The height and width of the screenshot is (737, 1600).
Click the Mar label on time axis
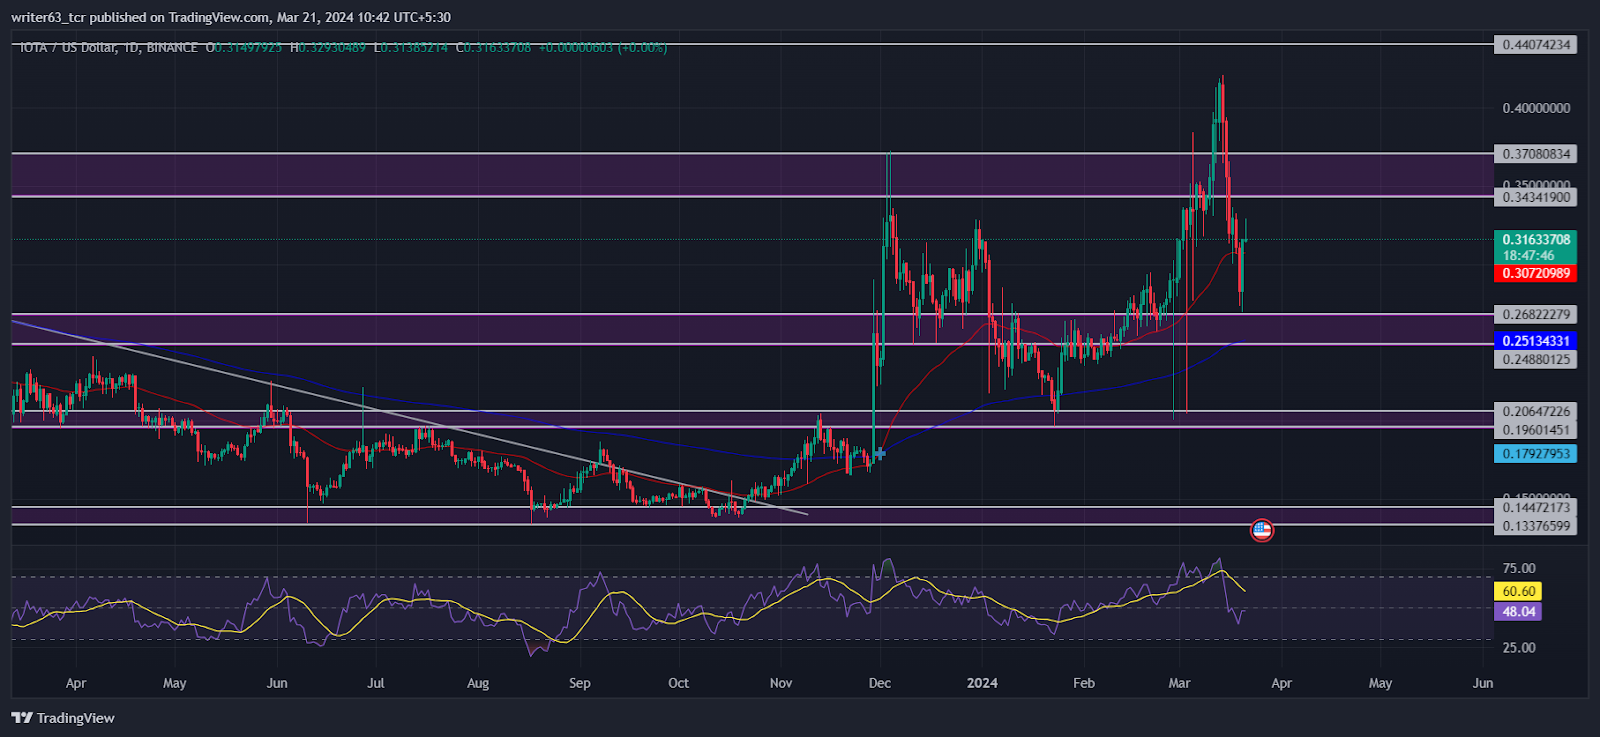[x=1180, y=683]
